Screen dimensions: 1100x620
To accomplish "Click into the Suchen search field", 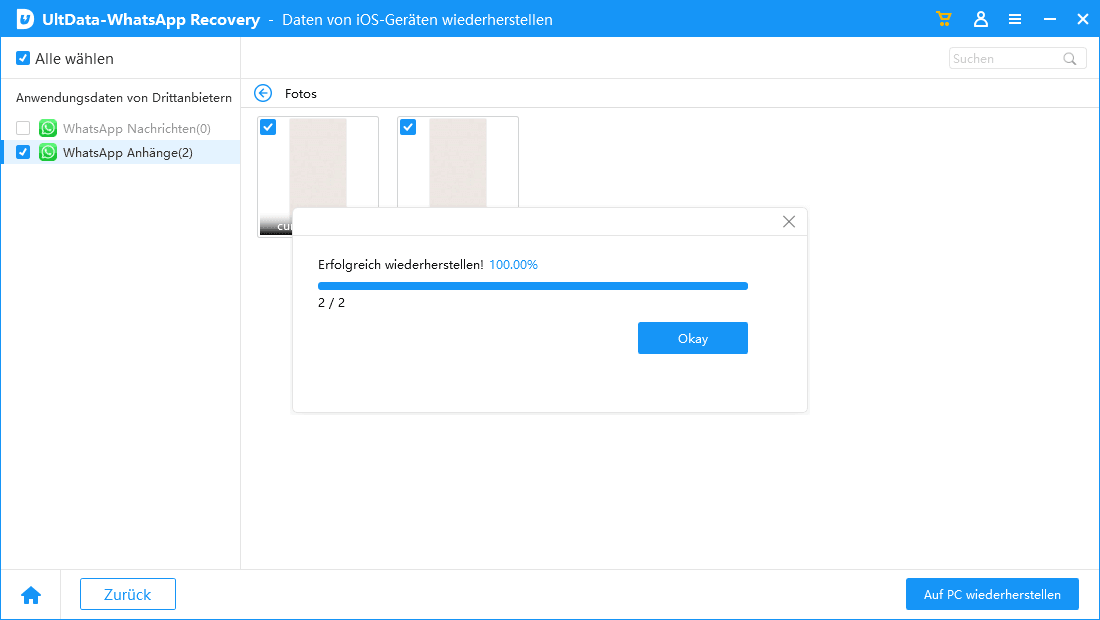I will coord(1003,59).
